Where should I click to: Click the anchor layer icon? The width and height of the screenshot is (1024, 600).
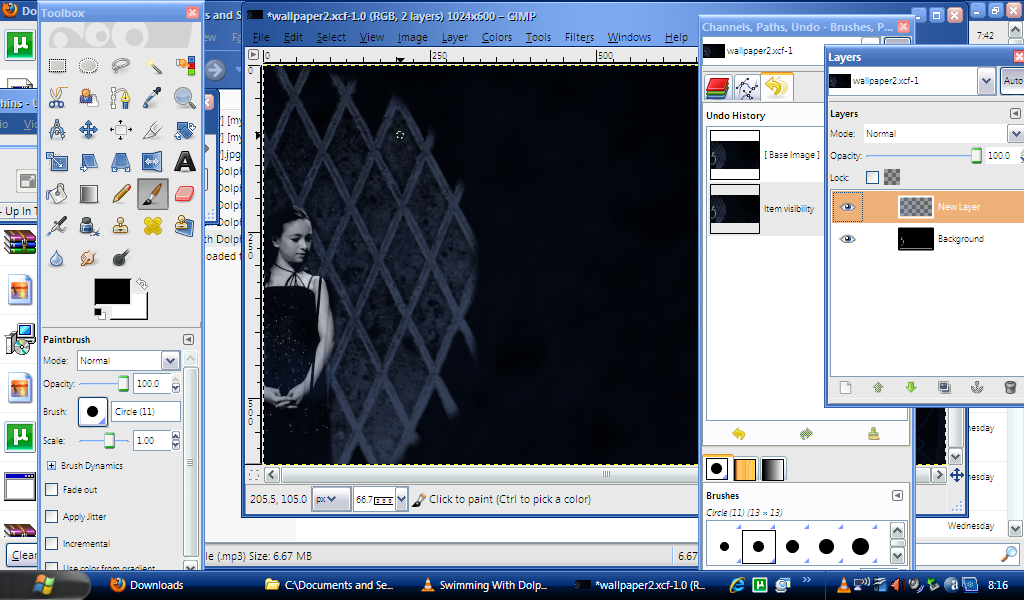point(977,388)
